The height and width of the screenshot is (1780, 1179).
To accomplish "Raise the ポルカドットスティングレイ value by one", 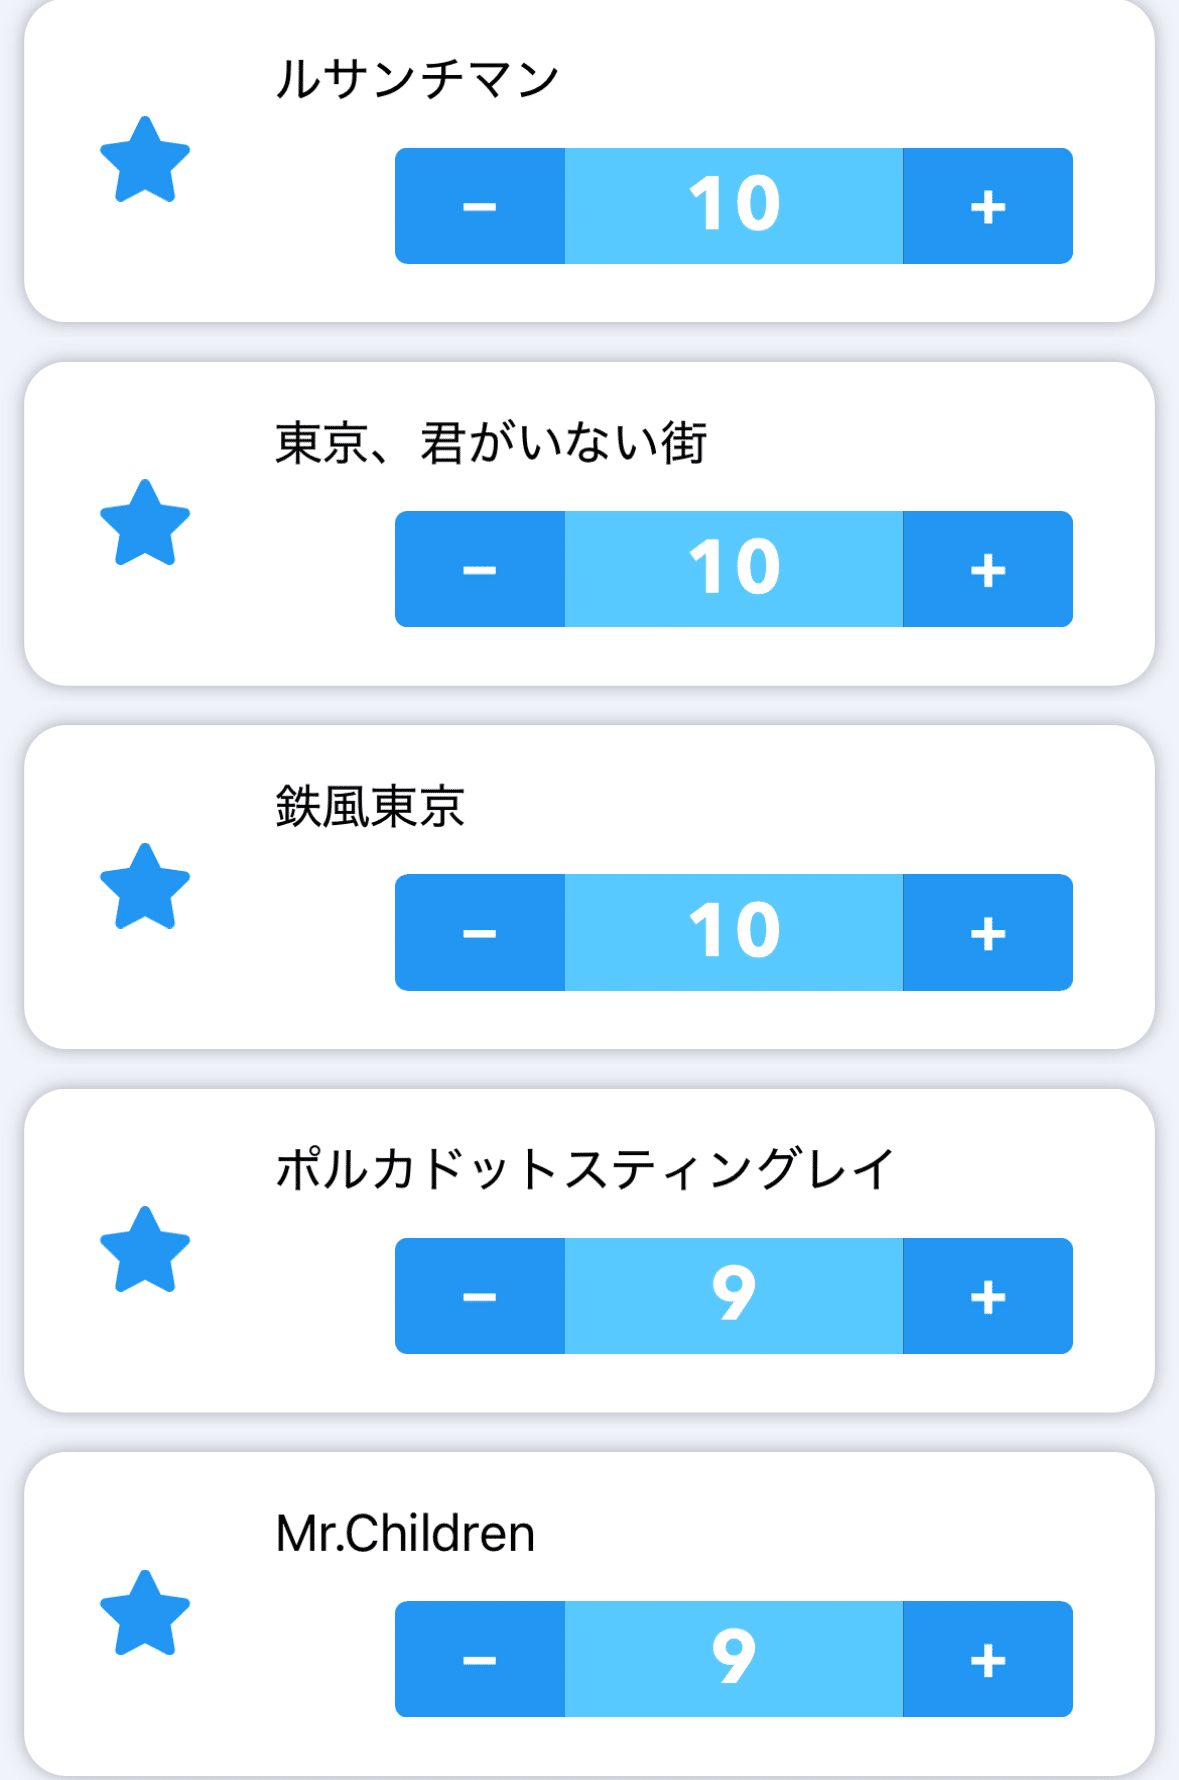I will pos(987,1296).
